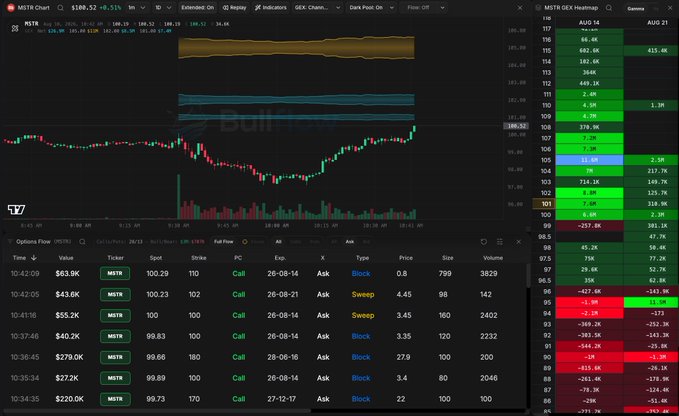Sort by Size column header
This screenshot has height=416, width=679.
(x=448, y=258)
